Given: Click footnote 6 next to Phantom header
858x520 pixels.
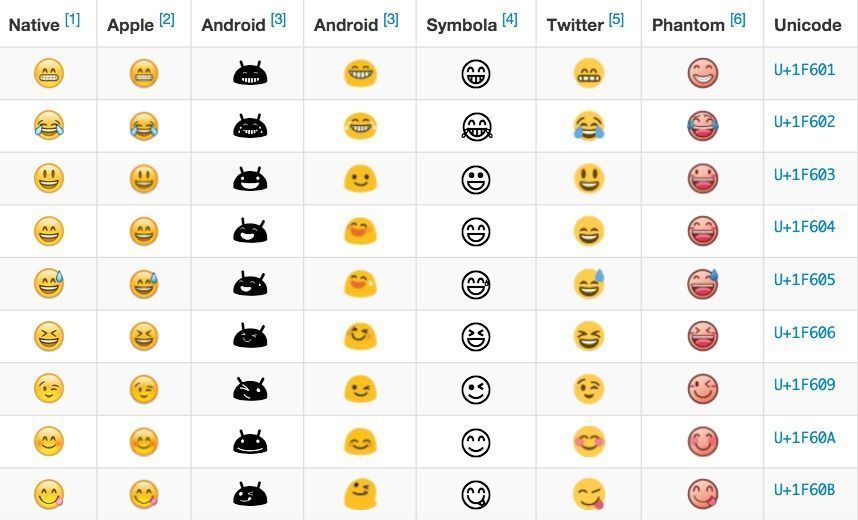Looking at the screenshot, I should (x=738, y=20).
